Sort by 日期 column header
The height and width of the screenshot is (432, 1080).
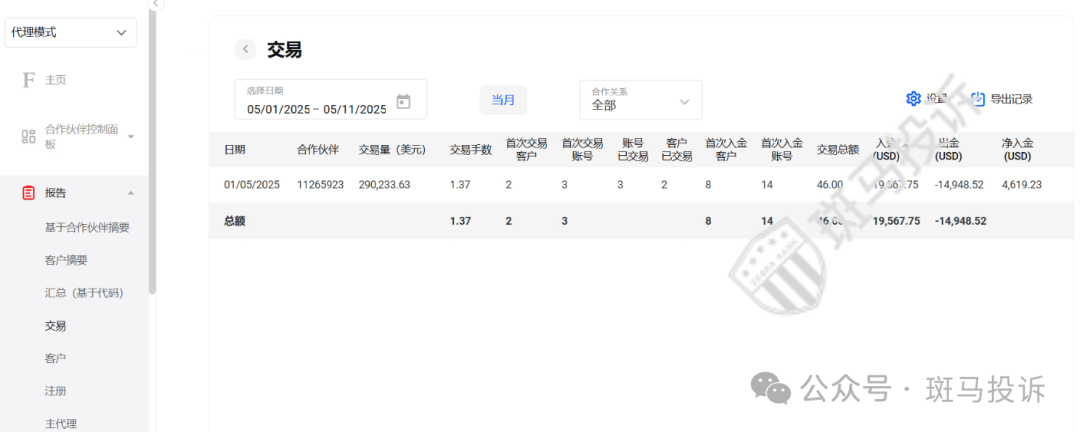click(x=235, y=150)
